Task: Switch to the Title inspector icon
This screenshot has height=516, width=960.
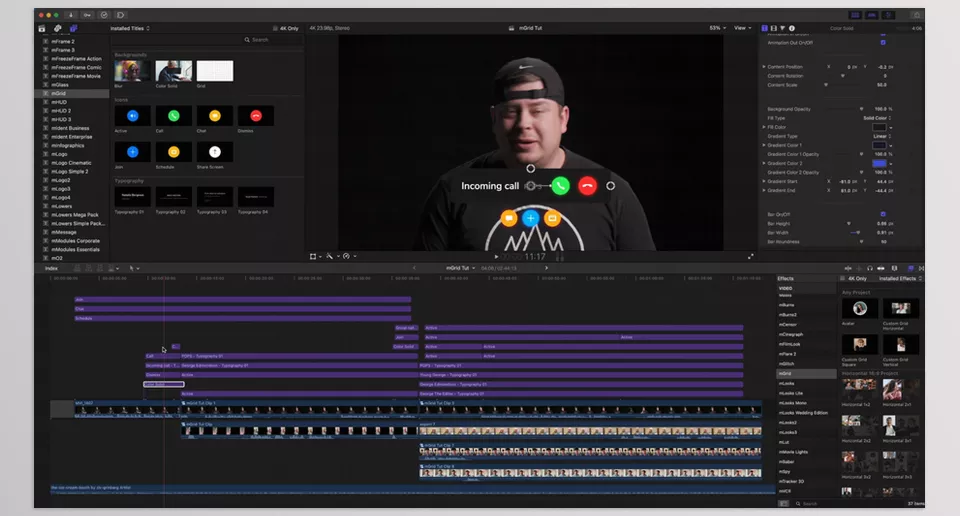Action: tap(764, 28)
